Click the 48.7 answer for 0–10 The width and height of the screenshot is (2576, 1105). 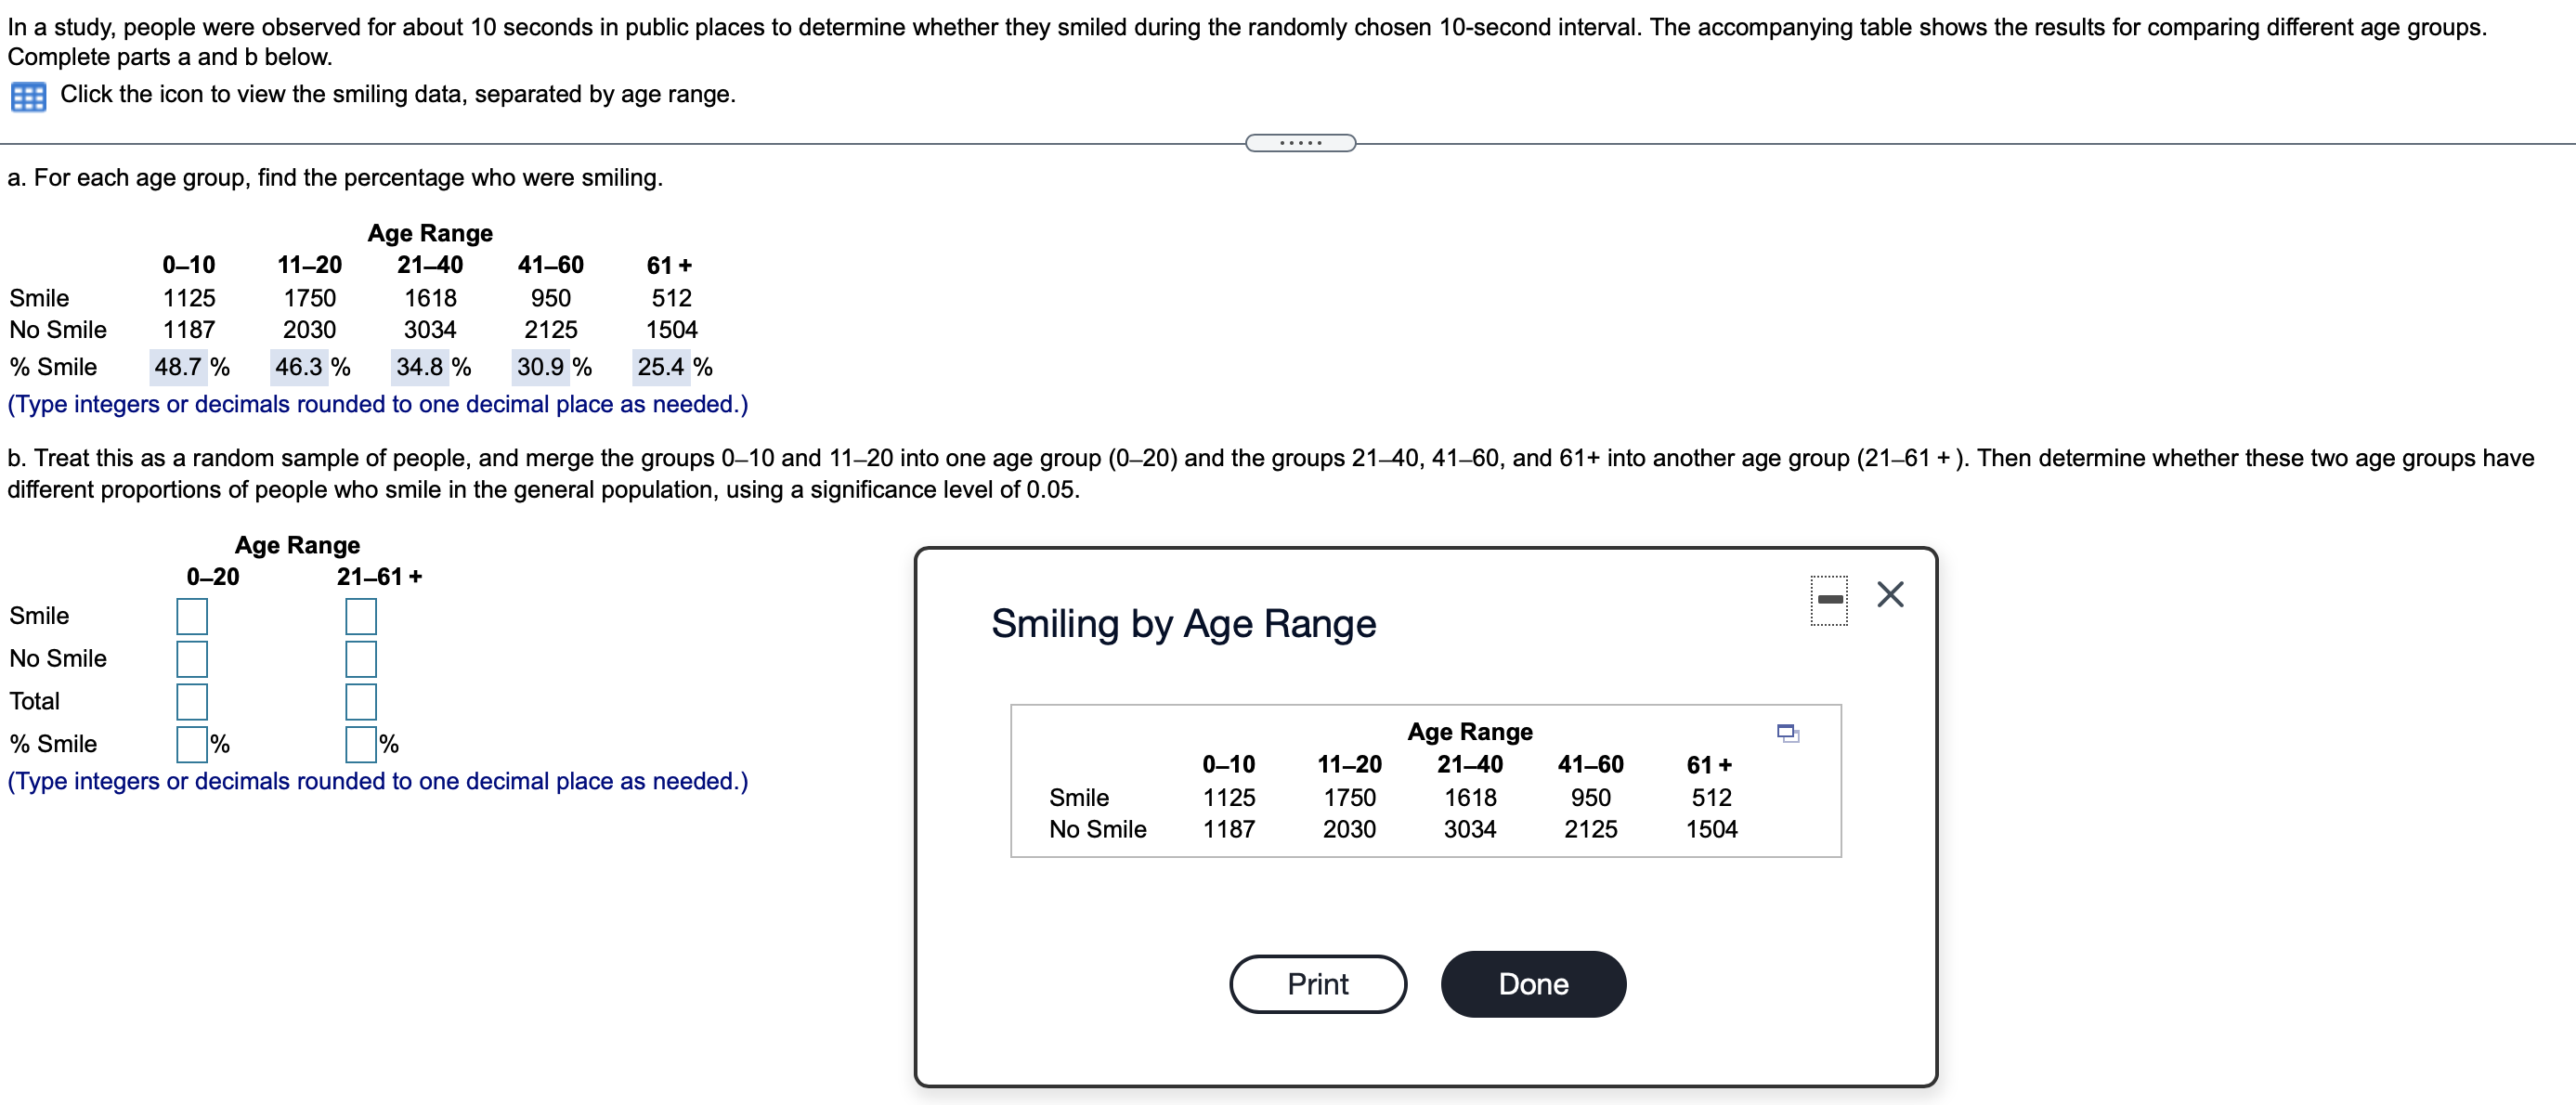pyautogui.click(x=178, y=367)
